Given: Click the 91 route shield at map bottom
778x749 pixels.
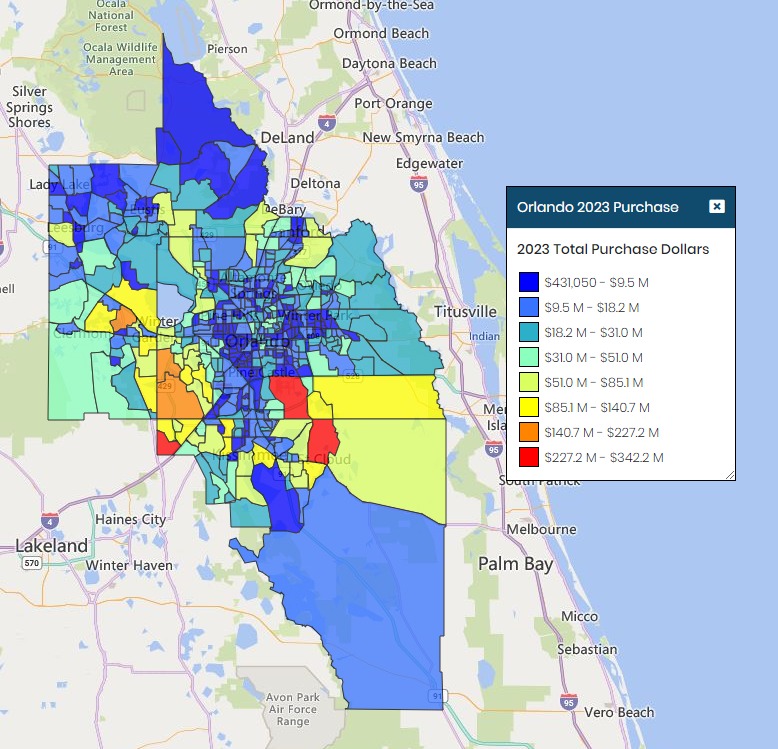Looking at the screenshot, I should click(x=438, y=696).
